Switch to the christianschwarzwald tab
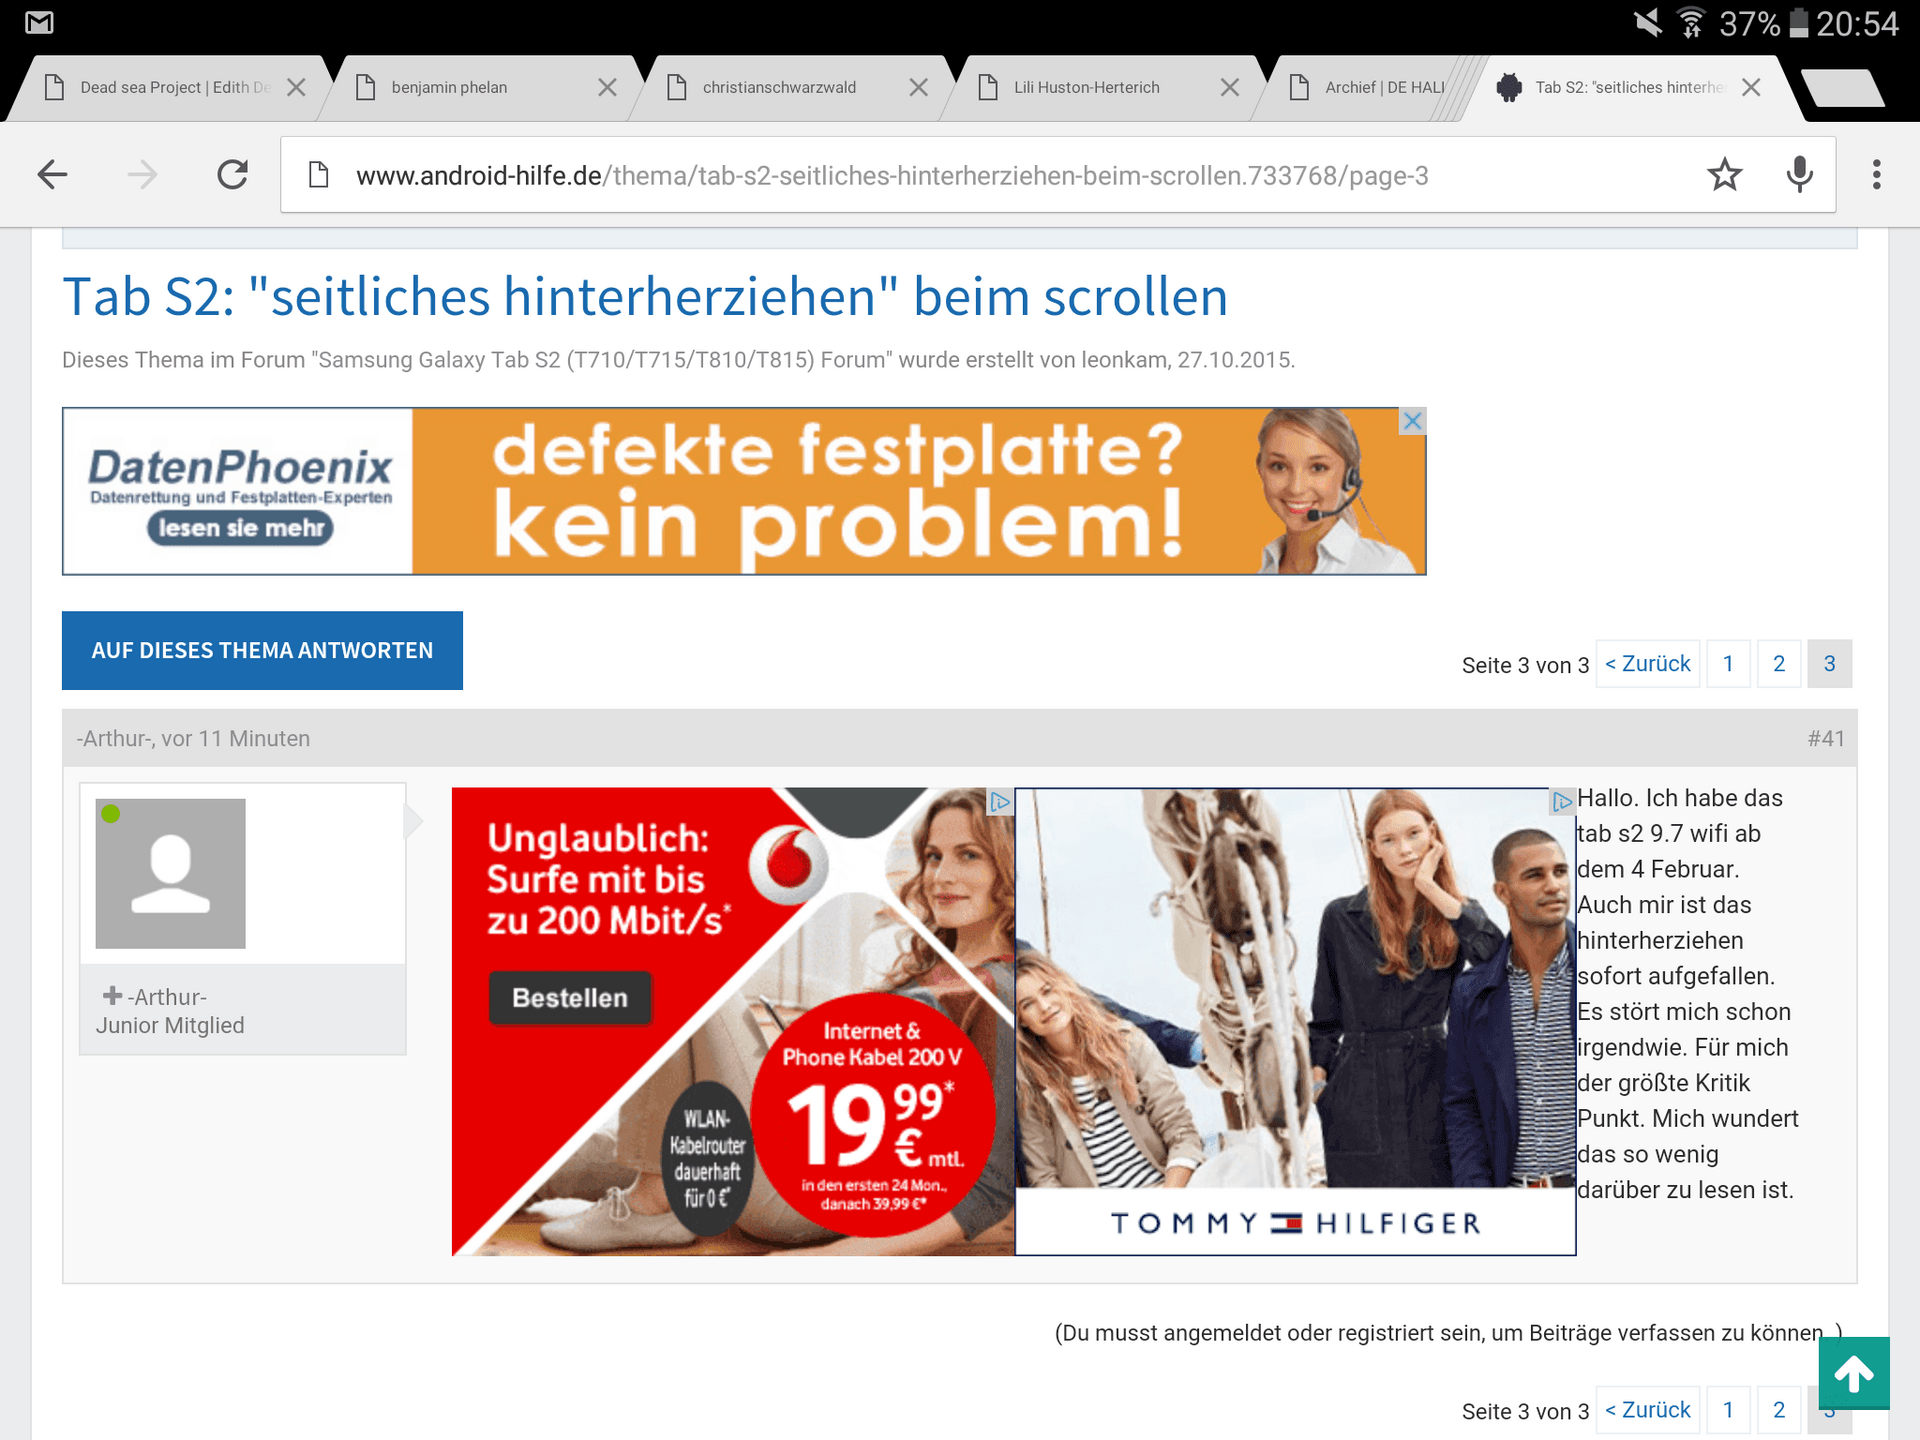This screenshot has width=1920, height=1440. pos(779,88)
